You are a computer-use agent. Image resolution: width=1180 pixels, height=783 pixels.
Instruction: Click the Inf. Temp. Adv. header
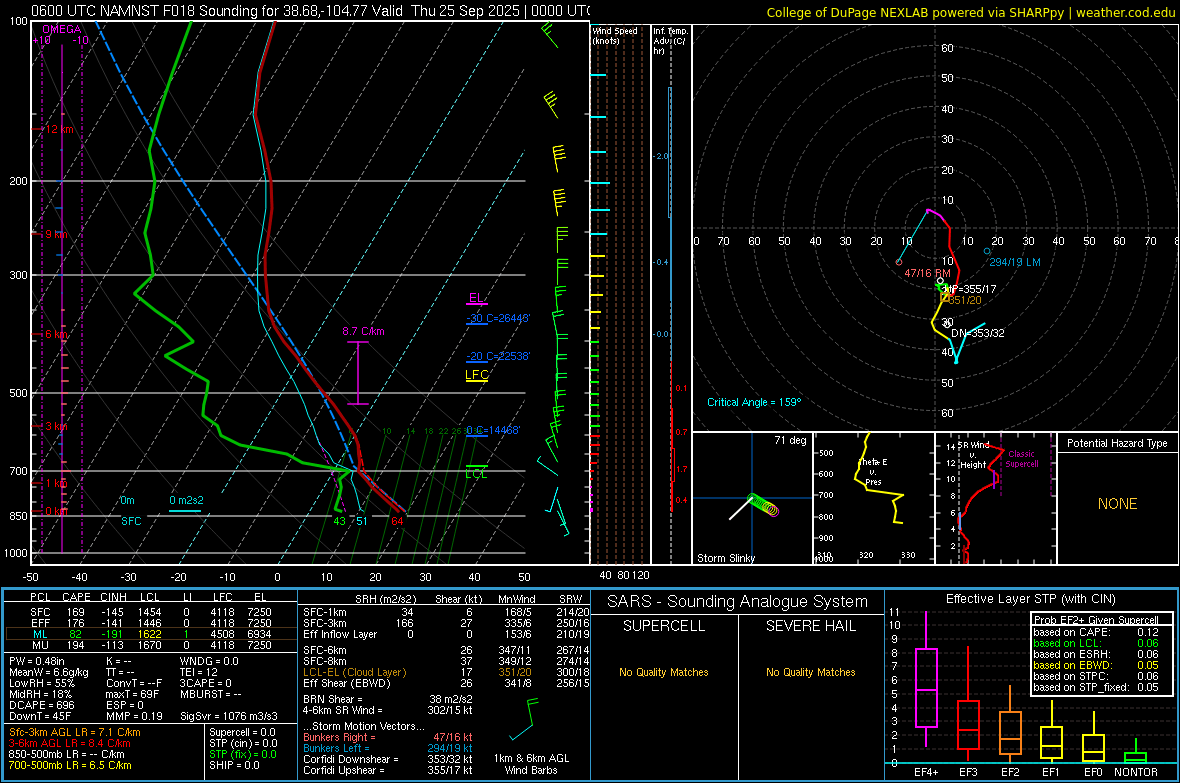tap(670, 41)
